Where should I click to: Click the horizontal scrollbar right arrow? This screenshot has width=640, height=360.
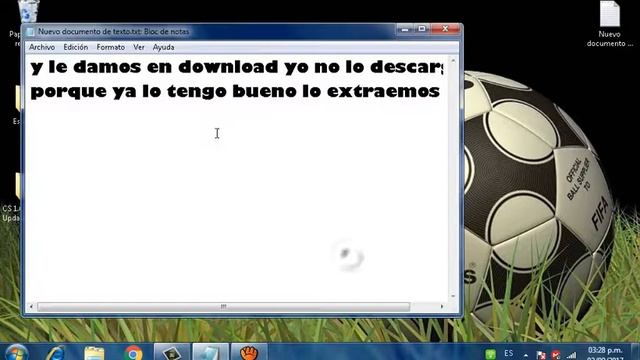tap(442, 307)
